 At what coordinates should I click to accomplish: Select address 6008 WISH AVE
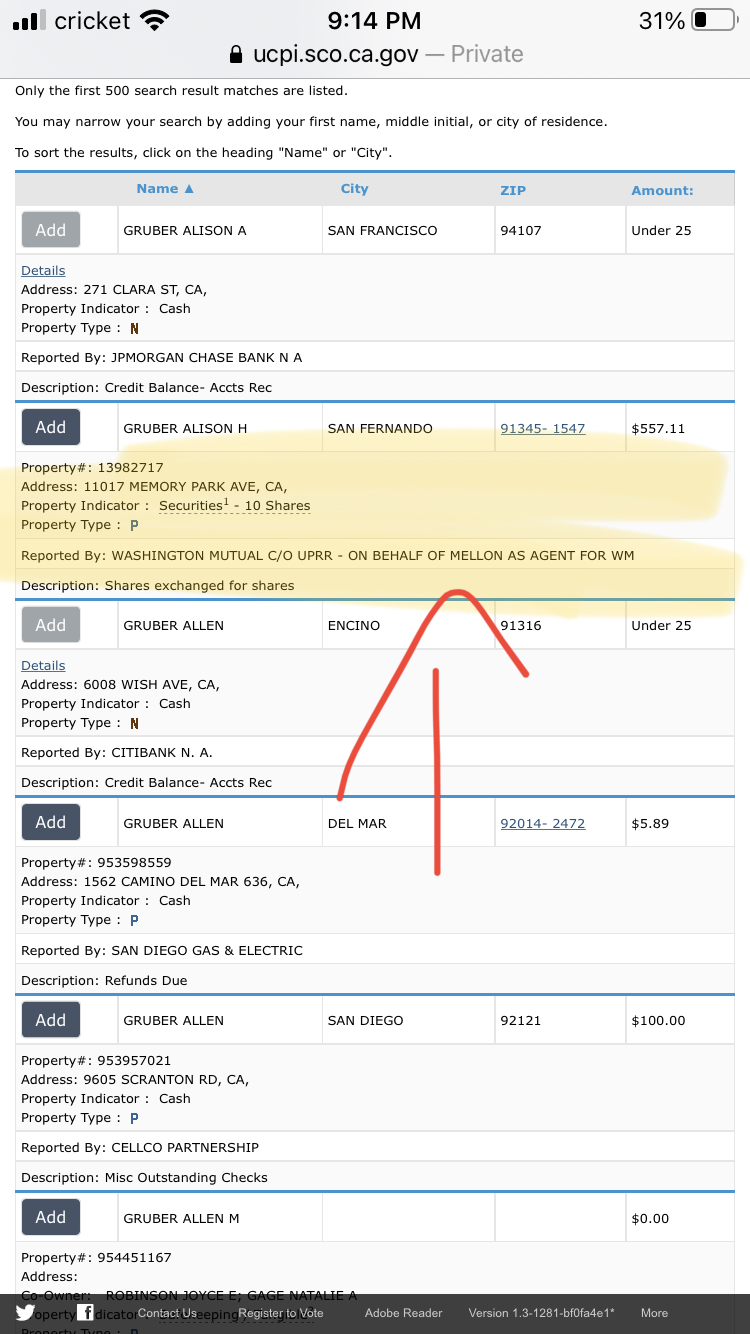coord(120,684)
